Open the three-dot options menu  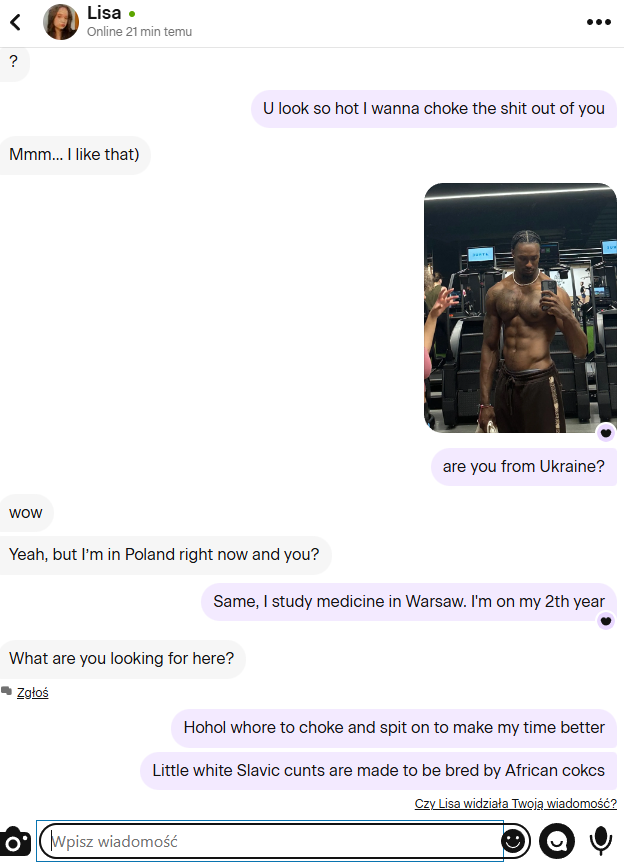point(599,22)
